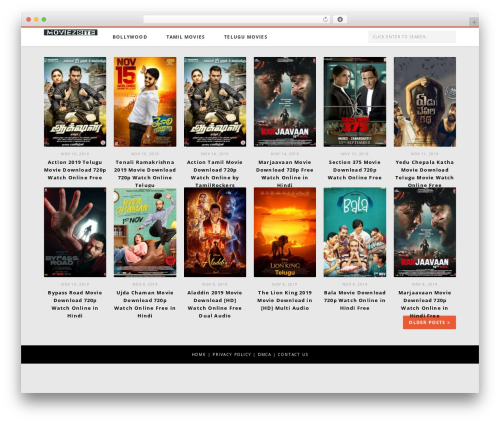Open the Aladdin poster thumbnail

point(215,232)
